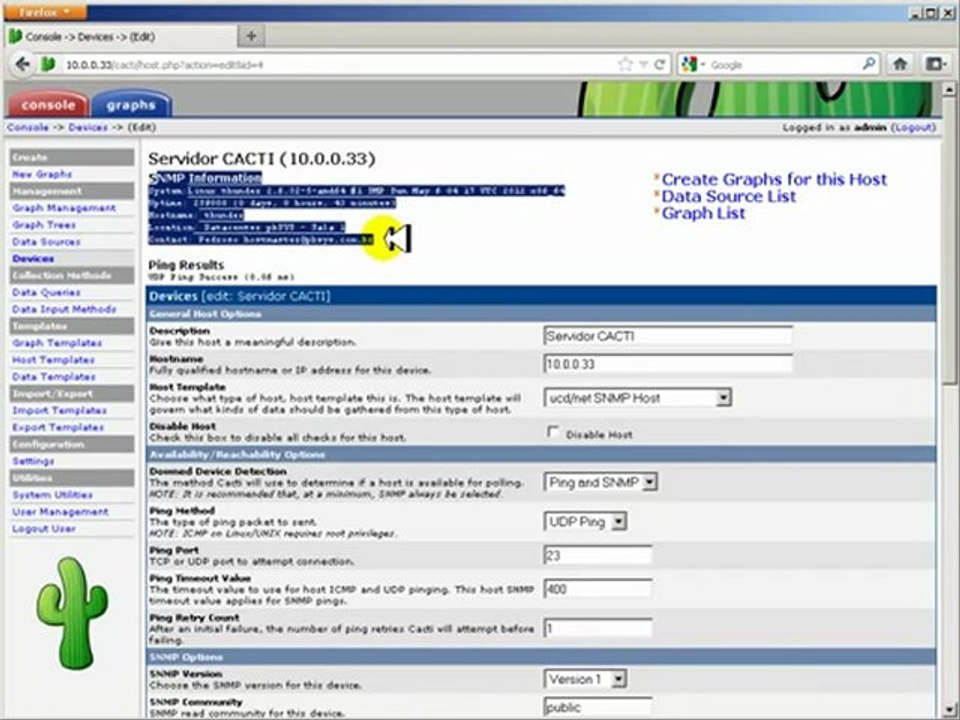Open Graph Templates in sidebar

coord(57,343)
